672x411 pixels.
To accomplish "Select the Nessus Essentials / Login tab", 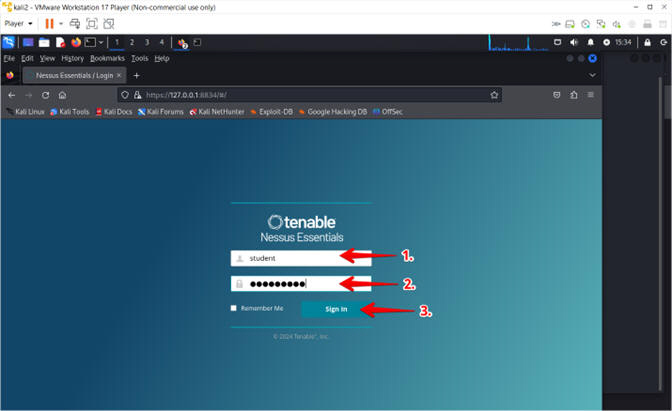I will pos(74,75).
